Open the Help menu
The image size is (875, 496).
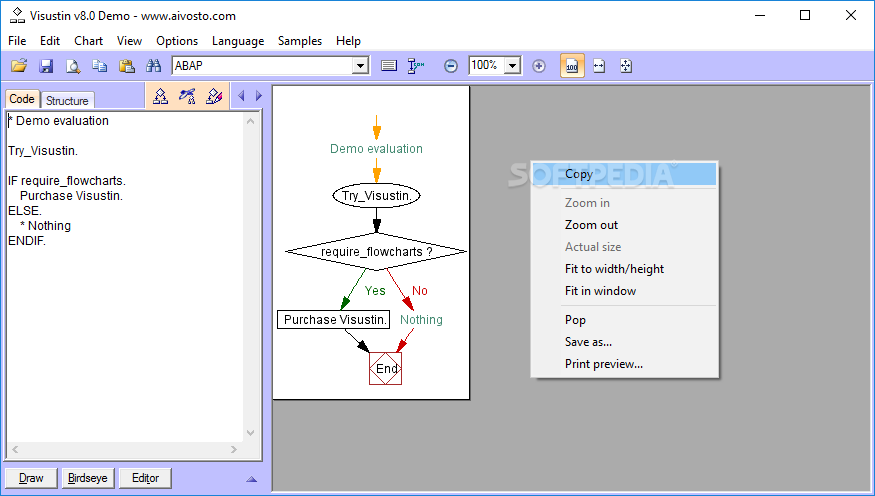[x=348, y=41]
